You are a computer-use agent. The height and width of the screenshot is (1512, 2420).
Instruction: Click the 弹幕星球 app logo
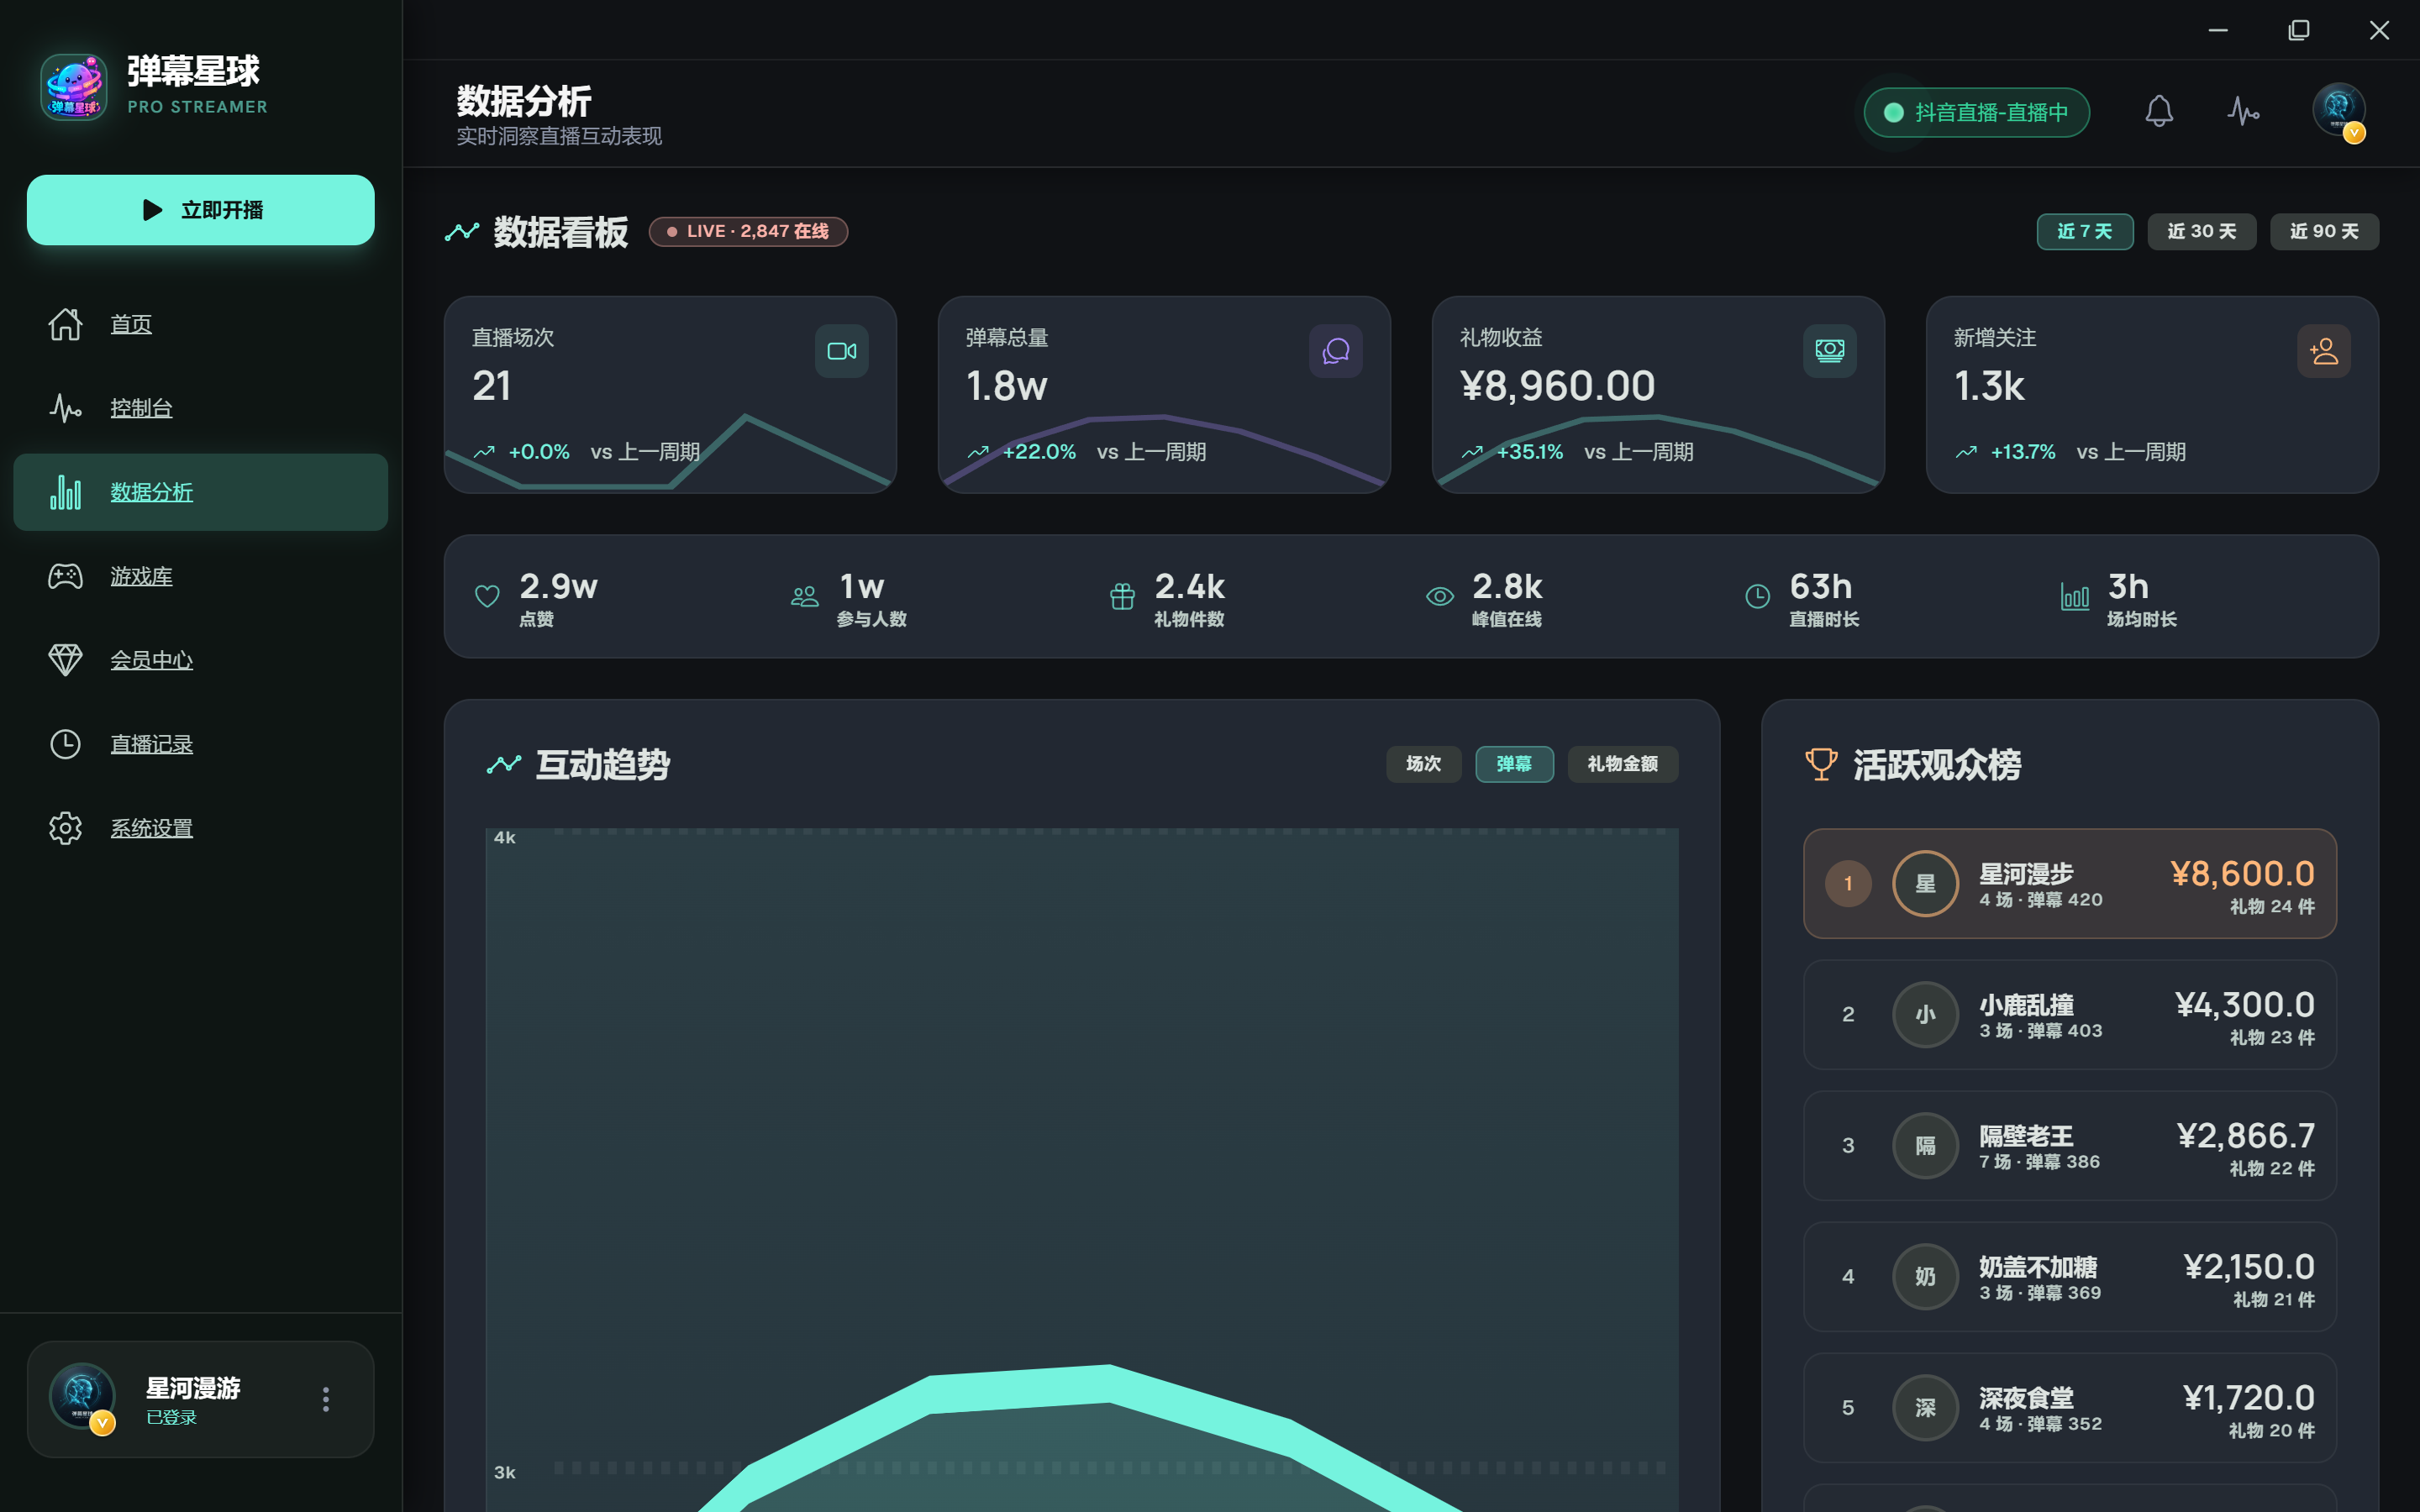tap(73, 87)
